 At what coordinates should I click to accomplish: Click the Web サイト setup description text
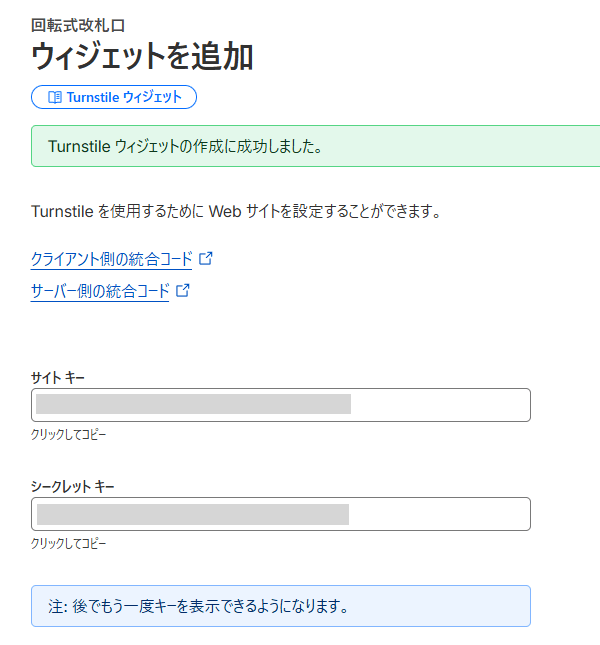[x=236, y=212]
